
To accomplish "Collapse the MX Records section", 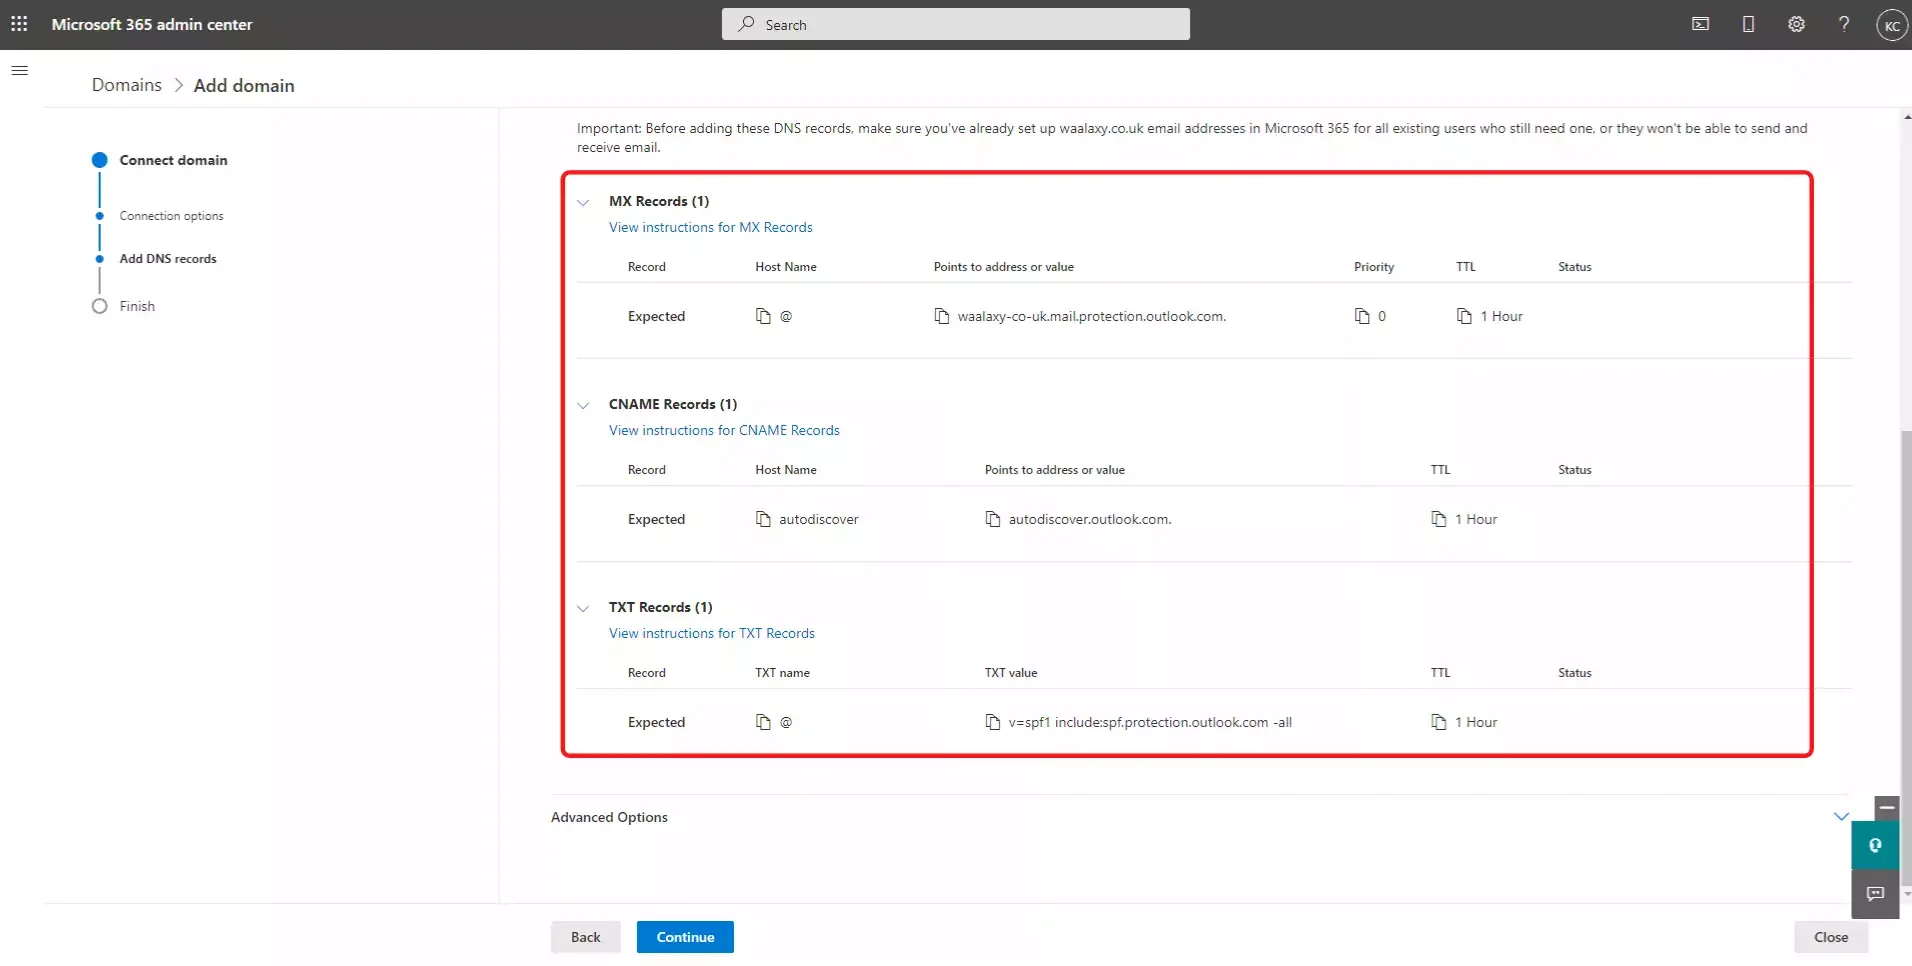I will point(583,202).
